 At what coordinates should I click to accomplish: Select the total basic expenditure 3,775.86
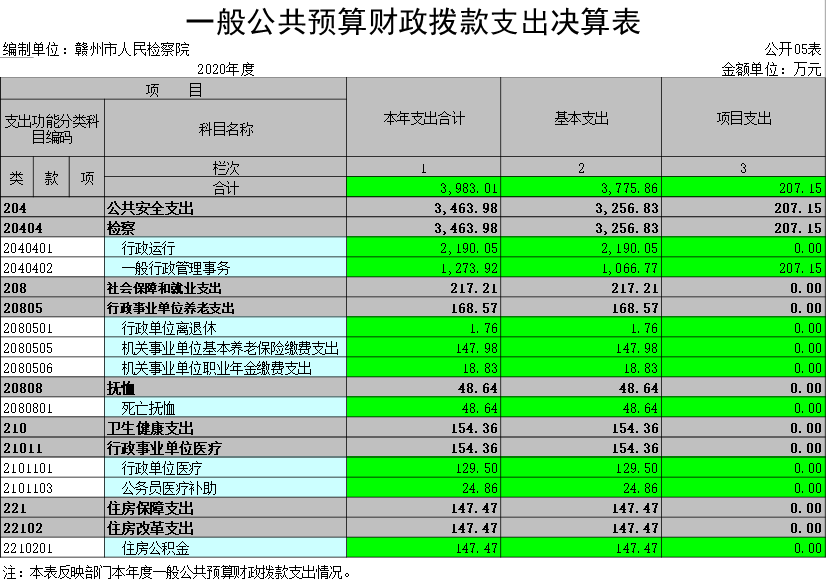(629, 188)
